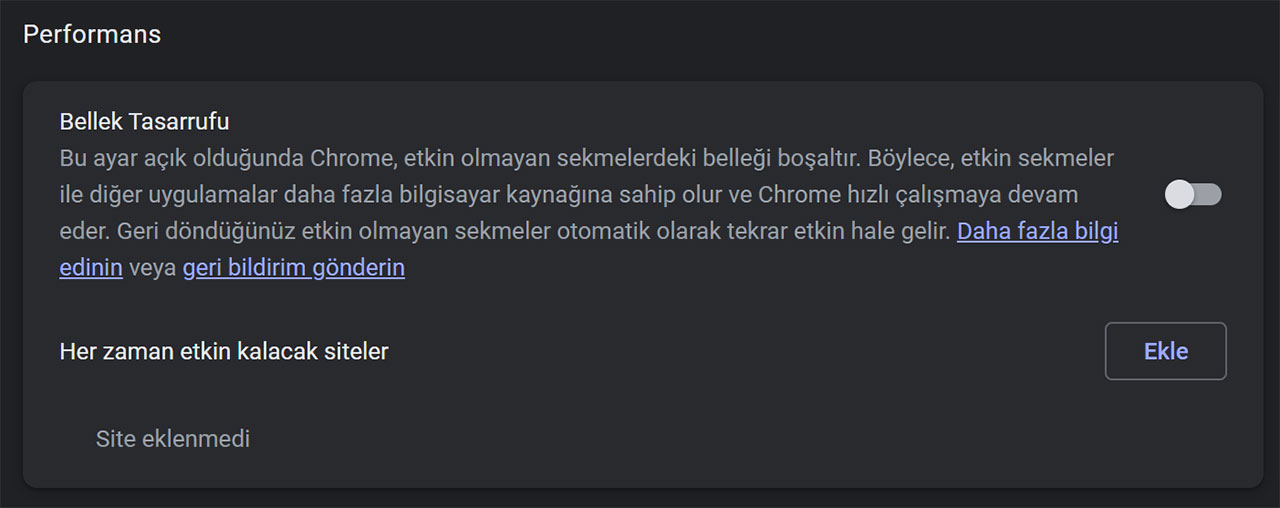Open the 'Daha fazla bilgi' link
Viewport: 1280px width, 508px height.
(x=1038, y=231)
